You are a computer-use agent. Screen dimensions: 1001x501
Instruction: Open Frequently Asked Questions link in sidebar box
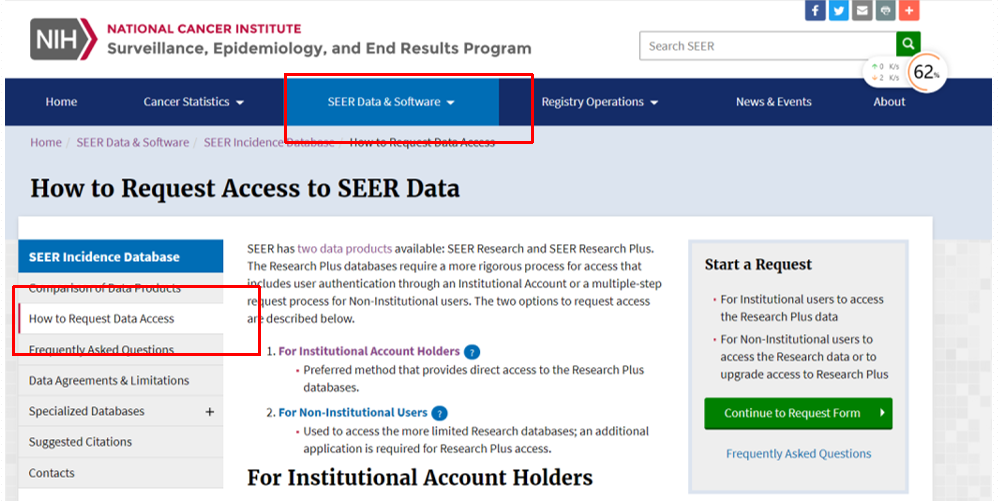click(x=798, y=454)
